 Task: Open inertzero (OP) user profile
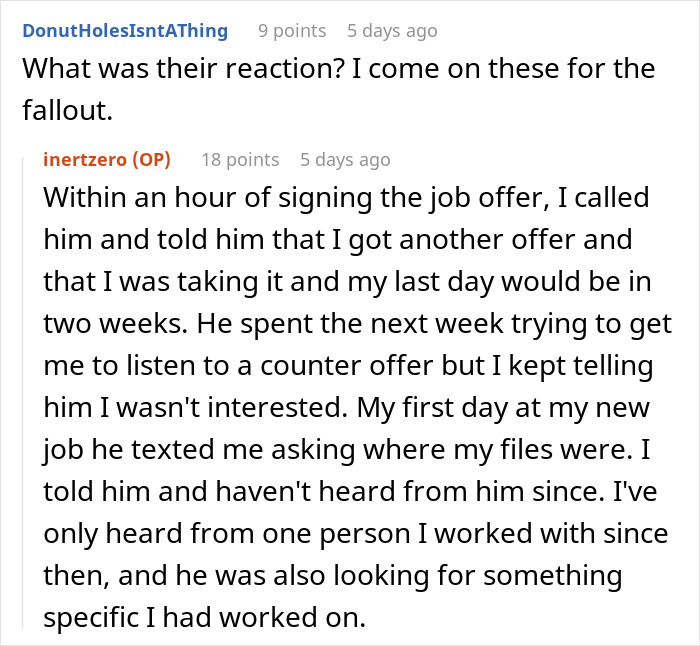[107, 159]
